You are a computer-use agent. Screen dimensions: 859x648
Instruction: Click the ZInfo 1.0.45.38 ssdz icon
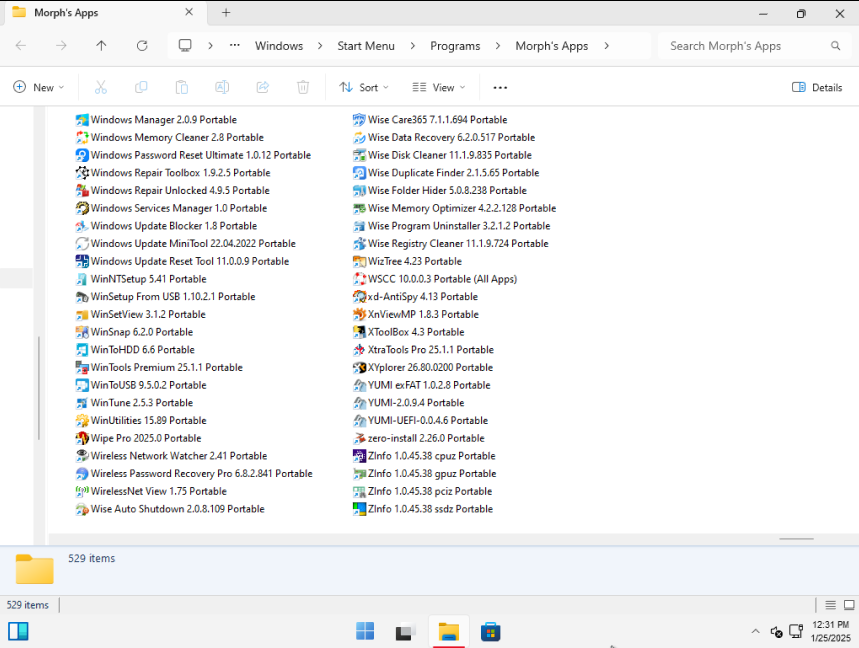[x=359, y=509]
